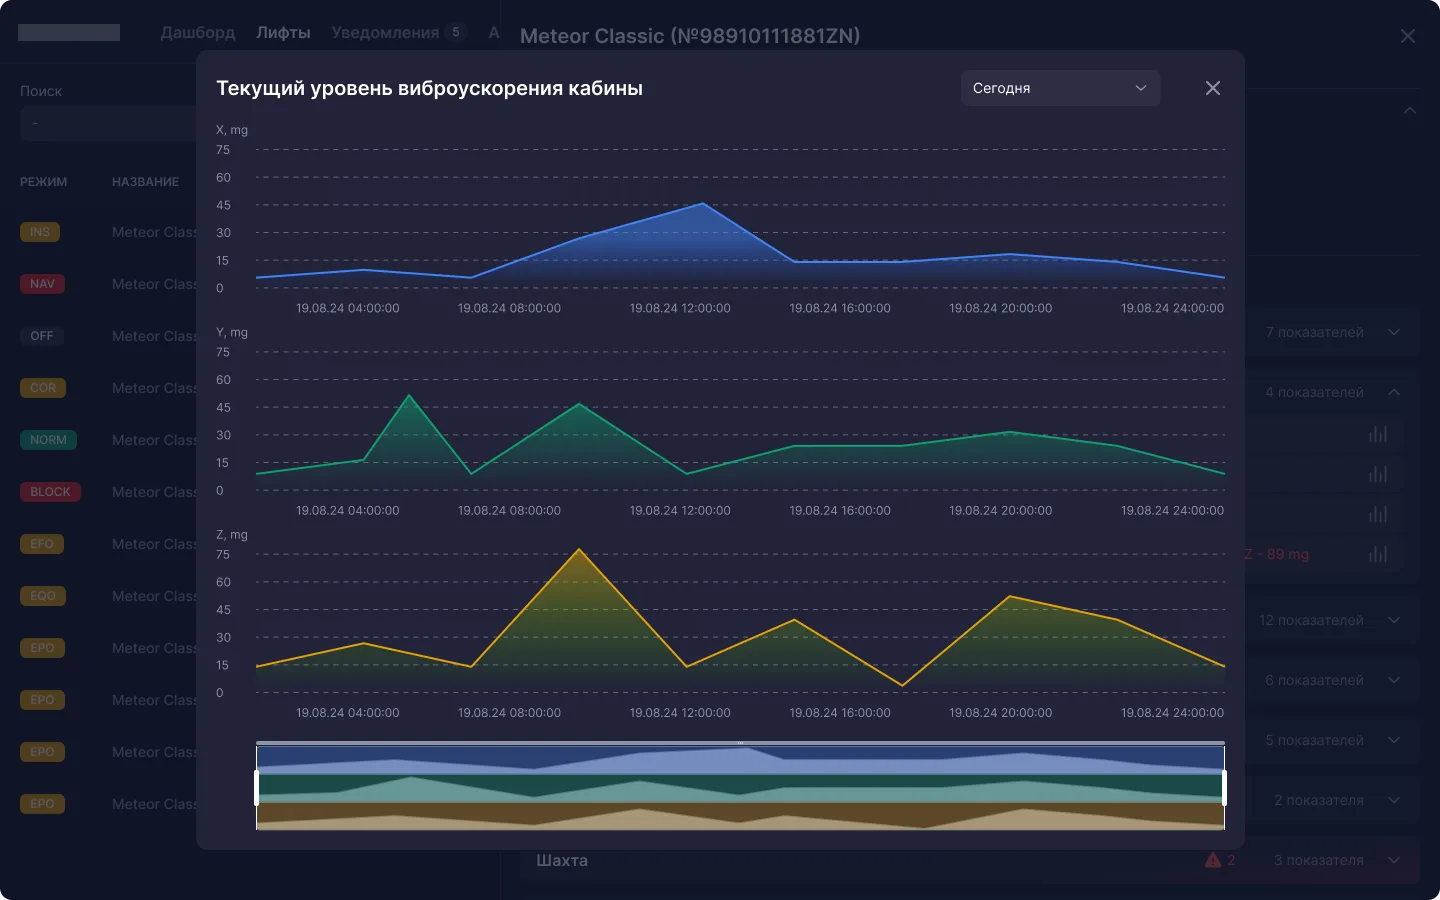Click the NAV mode badge
1440x900 pixels.
[x=42, y=284]
